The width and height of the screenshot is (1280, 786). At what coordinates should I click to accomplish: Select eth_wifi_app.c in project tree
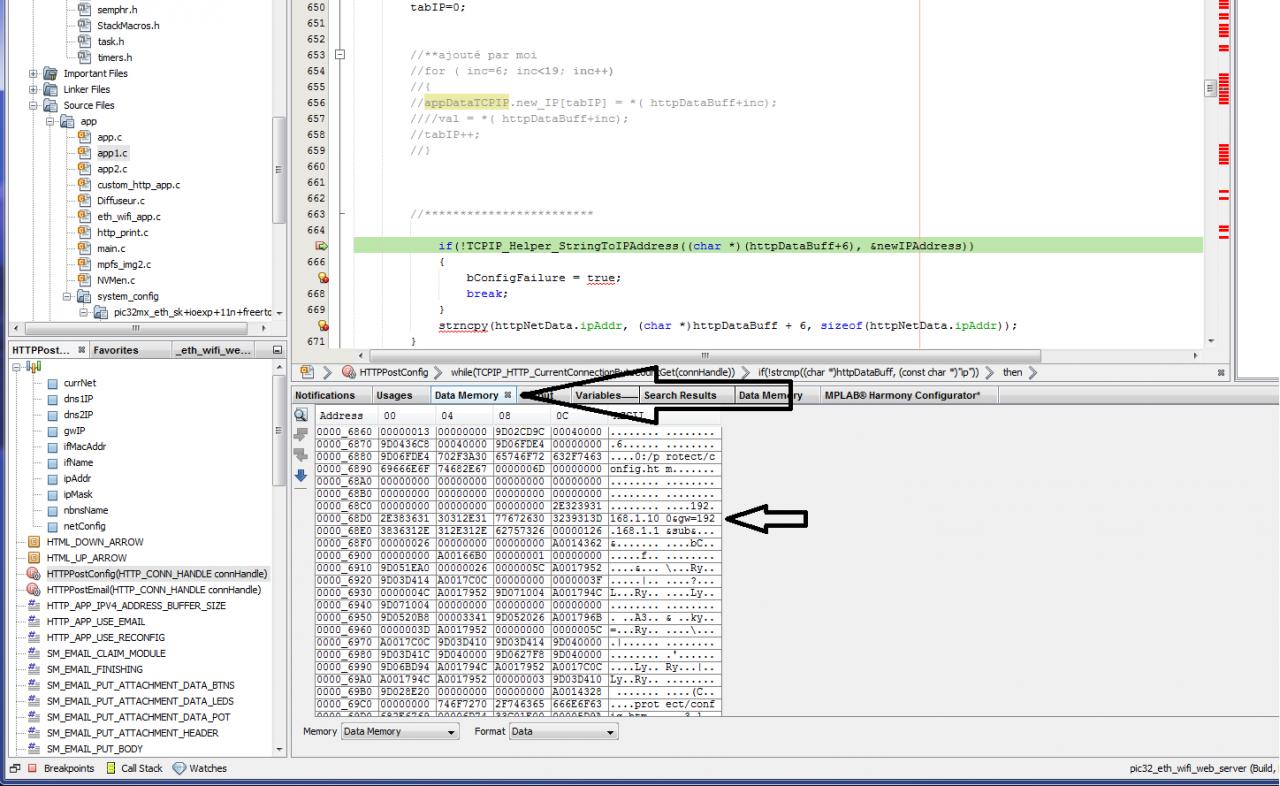(128, 217)
